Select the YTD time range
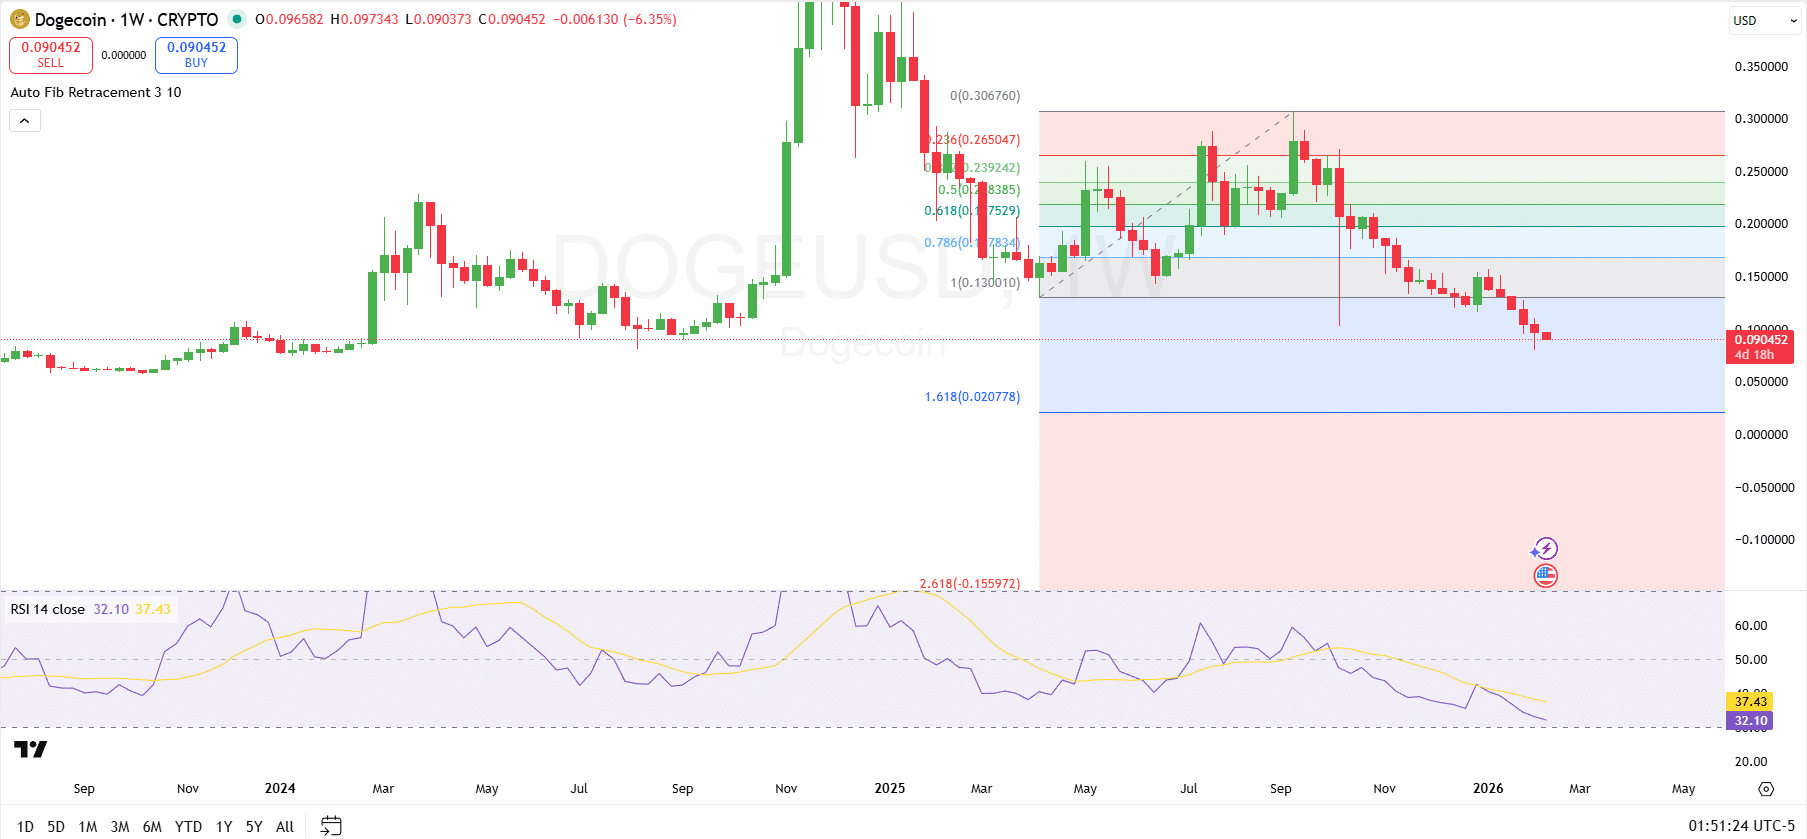This screenshot has height=839, width=1807. [188, 826]
